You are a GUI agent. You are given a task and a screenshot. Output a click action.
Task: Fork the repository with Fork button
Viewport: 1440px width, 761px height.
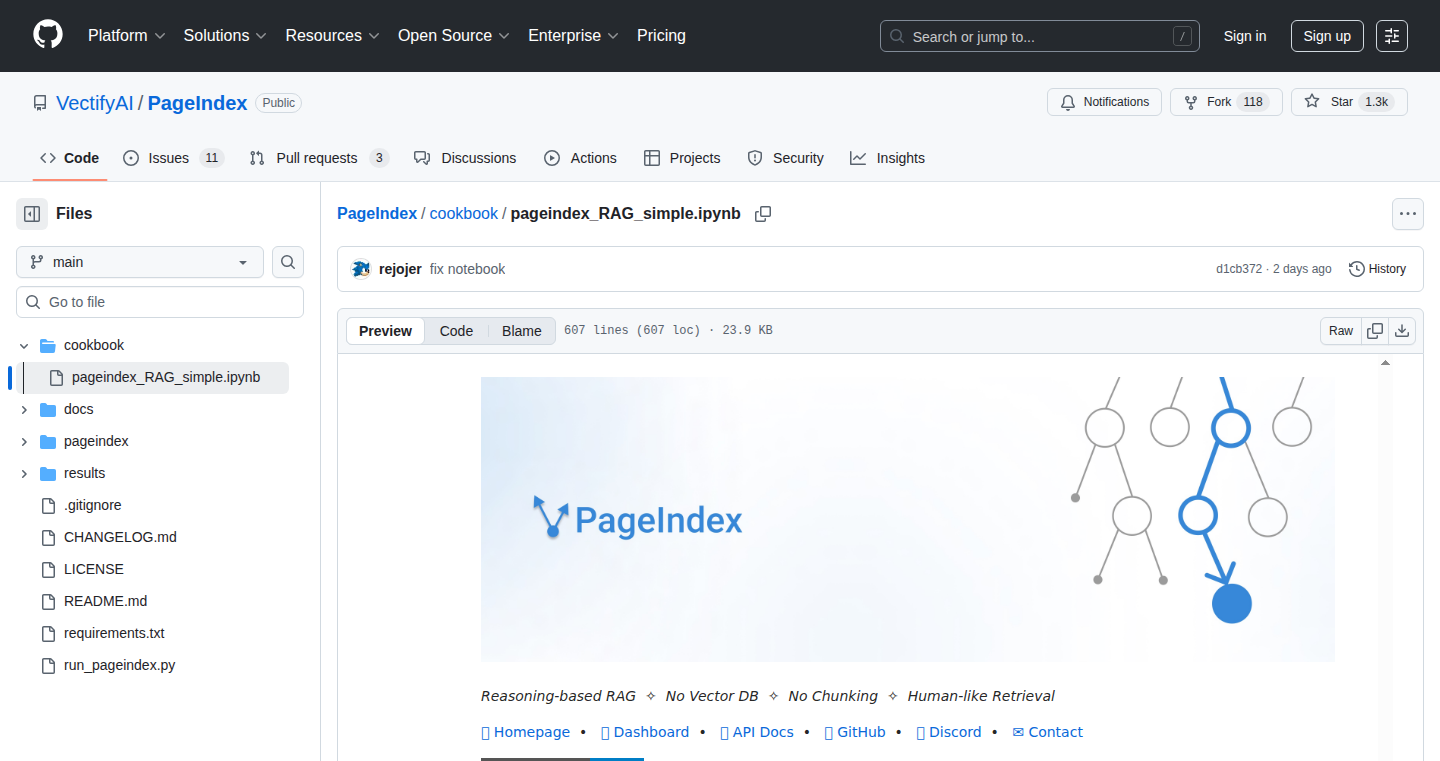click(x=1226, y=102)
